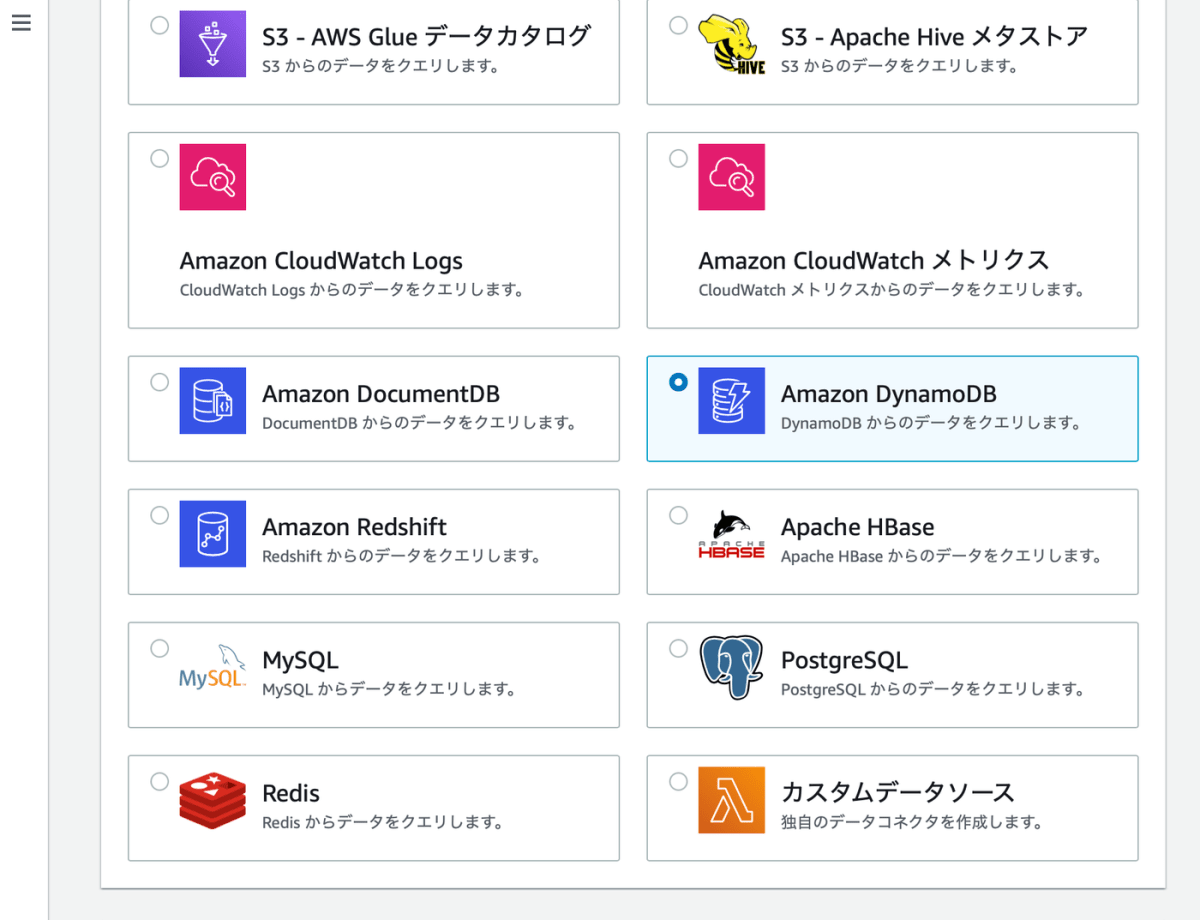1200x920 pixels.
Task: Click 'DocumentDB からのデータをクエリします。' description
Action: pos(419,423)
